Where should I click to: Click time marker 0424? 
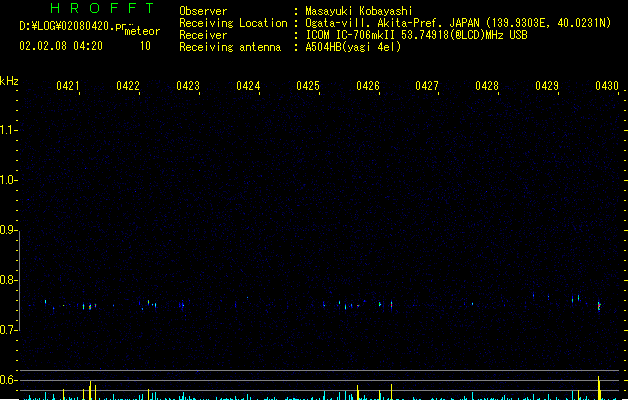[x=248, y=86]
